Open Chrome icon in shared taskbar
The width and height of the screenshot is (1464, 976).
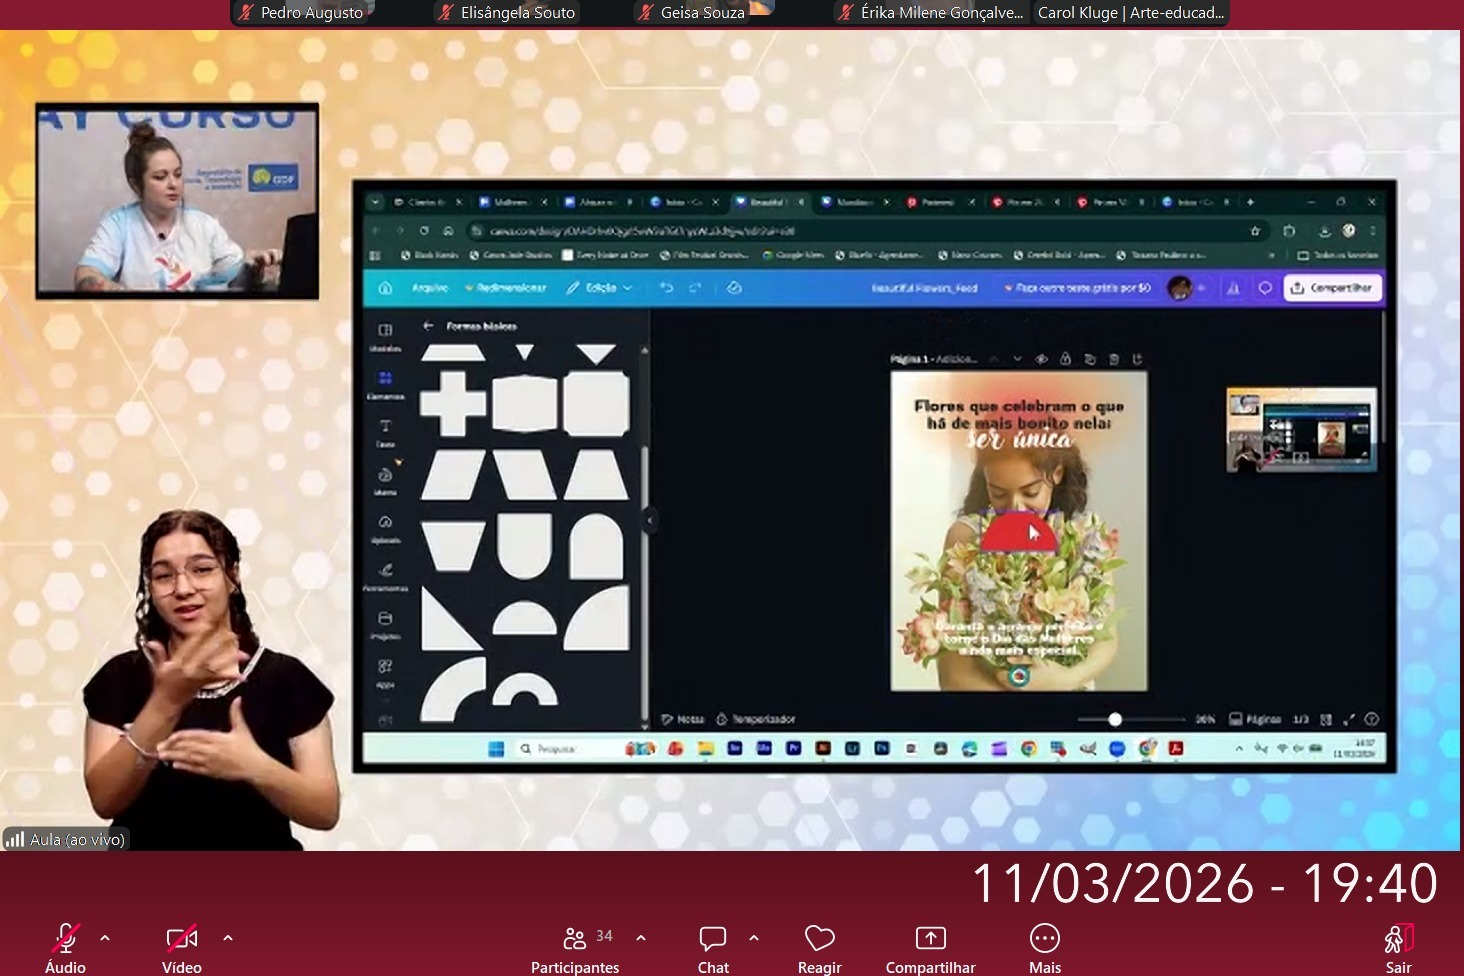click(1028, 748)
